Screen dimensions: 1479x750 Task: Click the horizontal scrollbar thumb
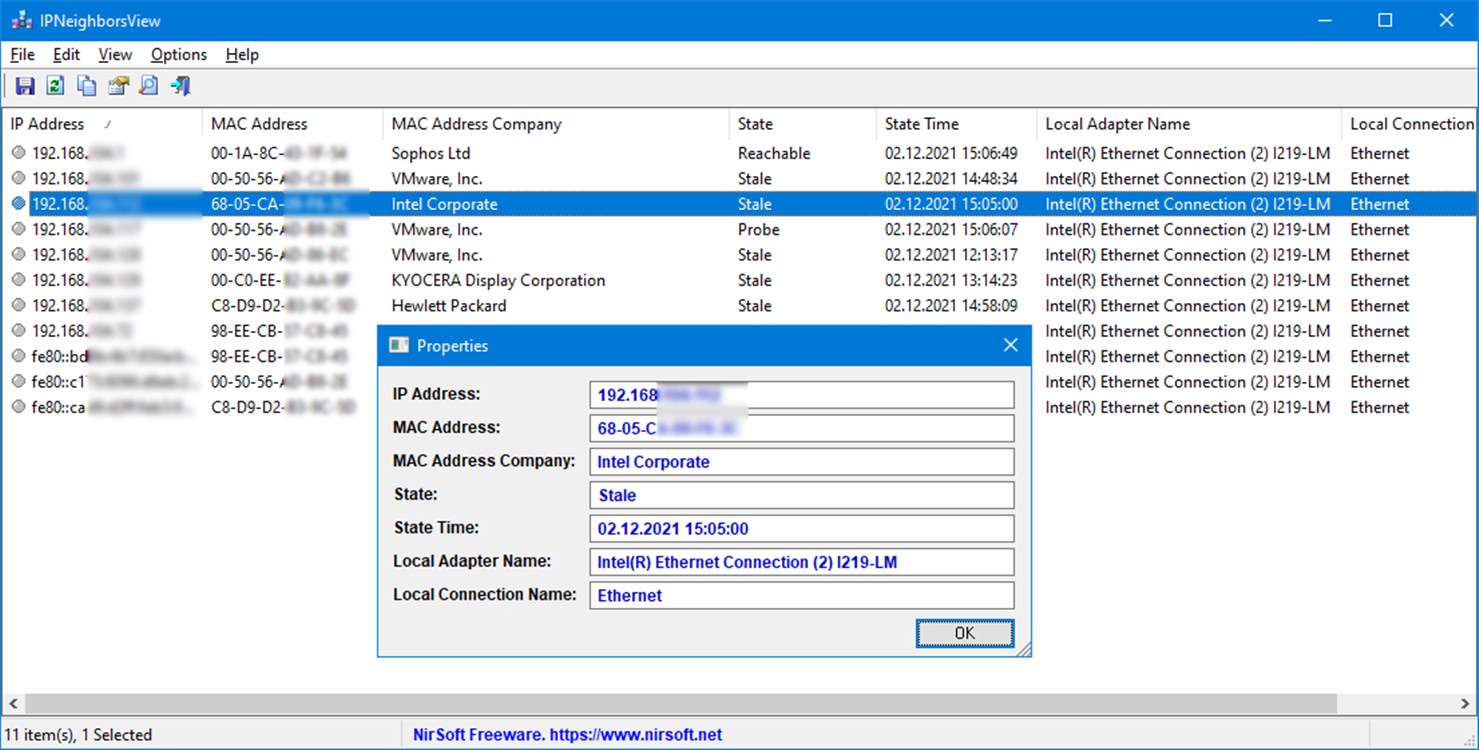tap(680, 704)
